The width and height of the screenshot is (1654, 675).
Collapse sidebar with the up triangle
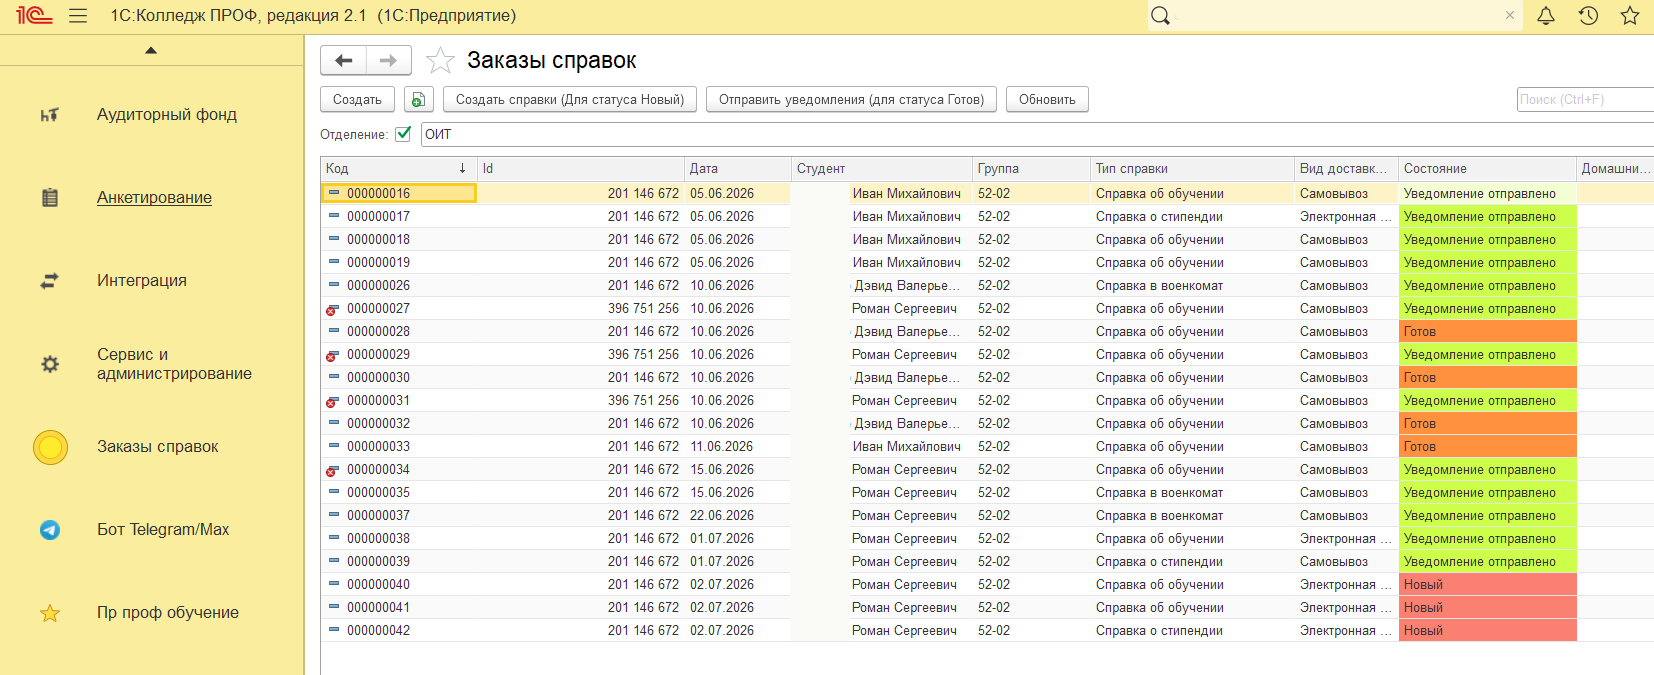tap(151, 50)
